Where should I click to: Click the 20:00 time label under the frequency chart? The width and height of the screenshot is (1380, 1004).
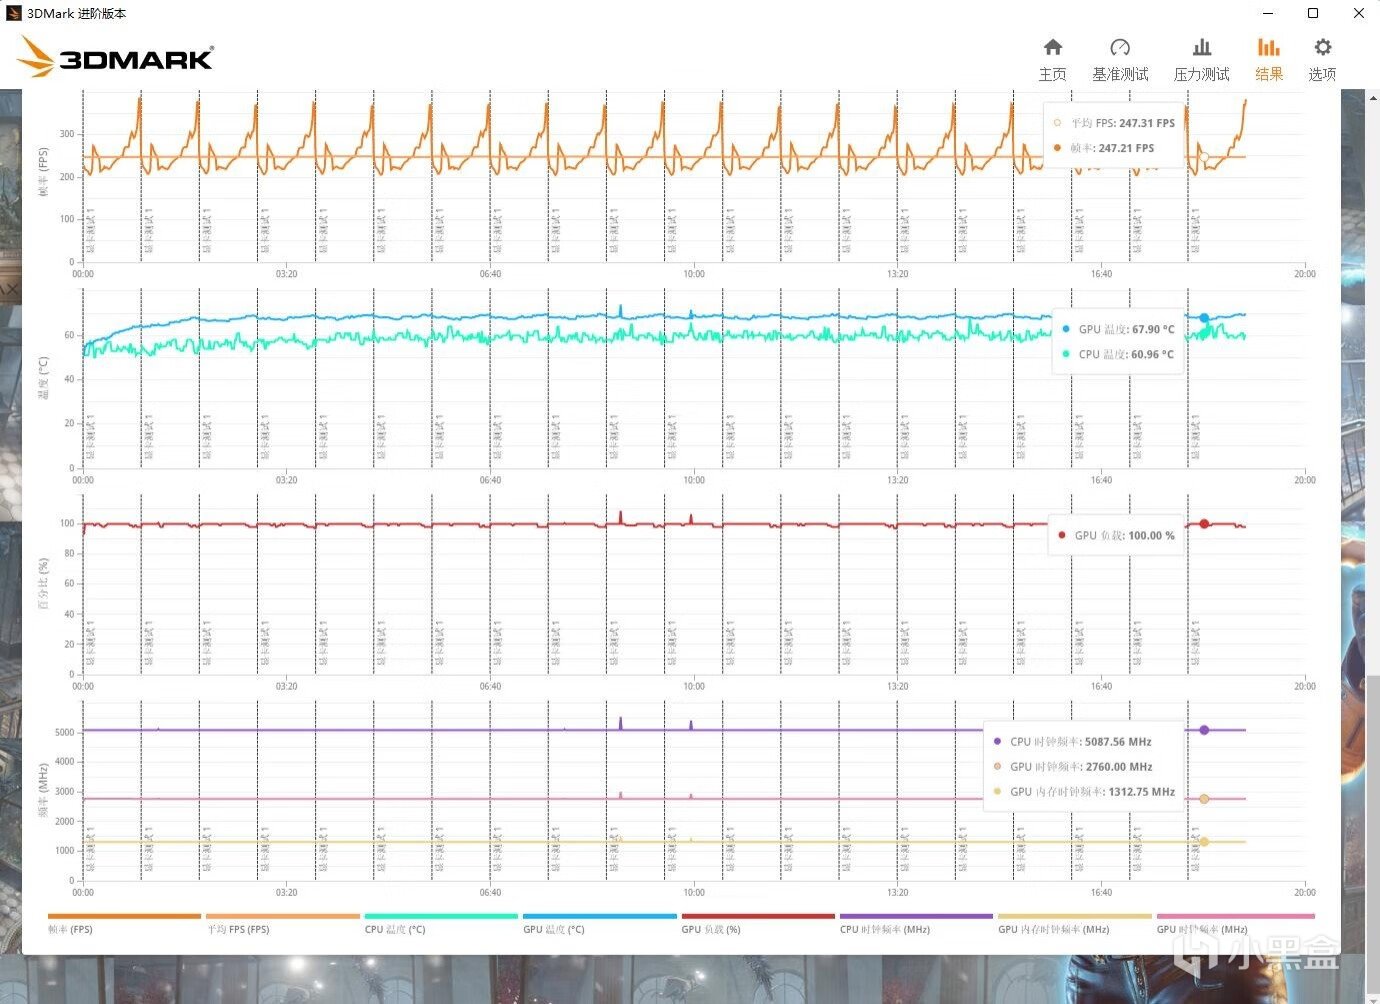(1305, 893)
